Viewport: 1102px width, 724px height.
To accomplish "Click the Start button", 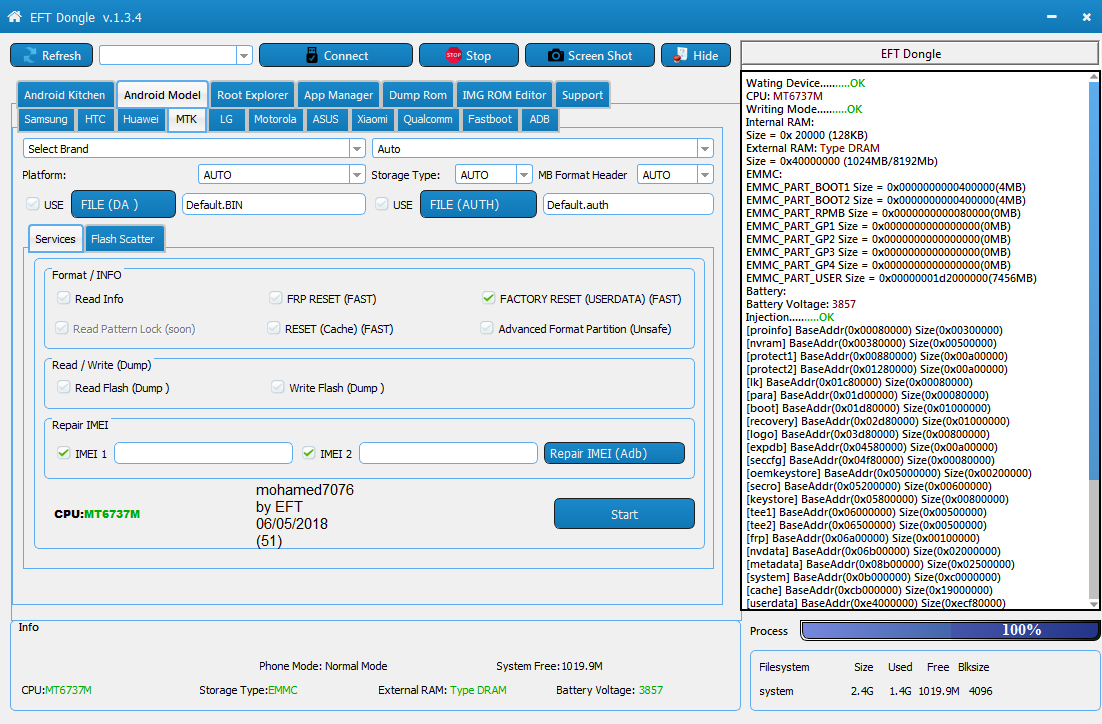I will pos(624,514).
